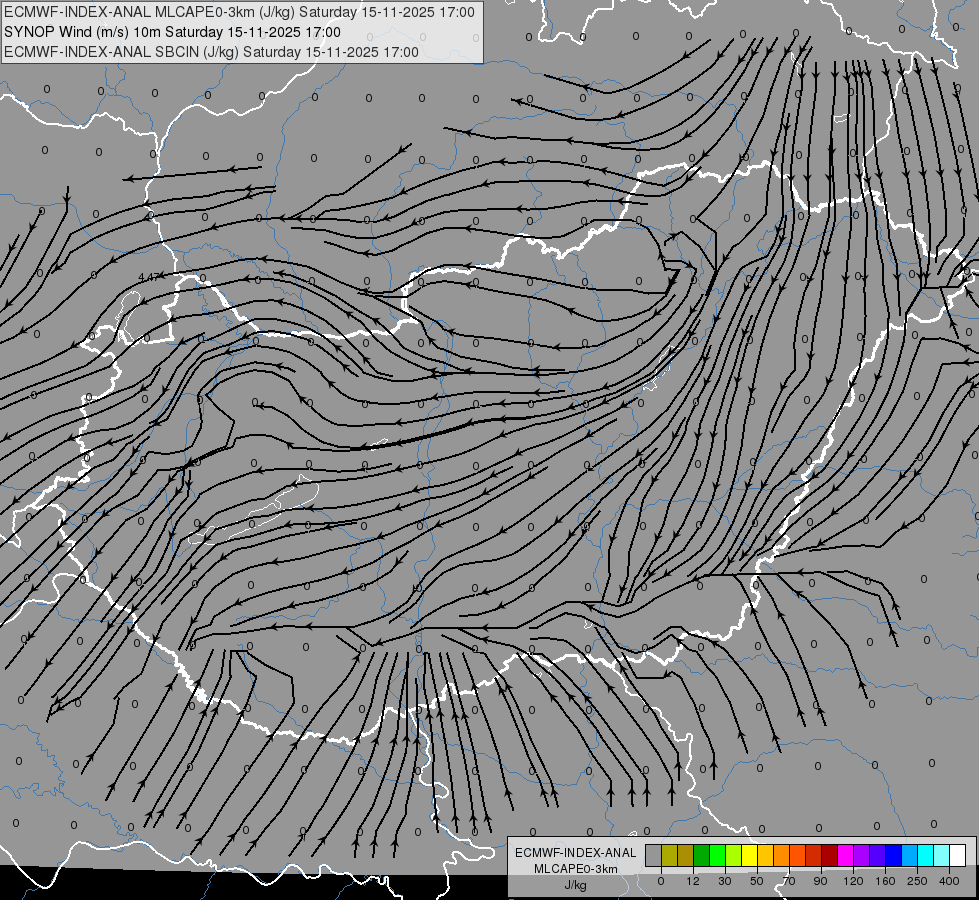The image size is (979, 900).
Task: Select the bright green legend swatch
Action: tap(717, 855)
